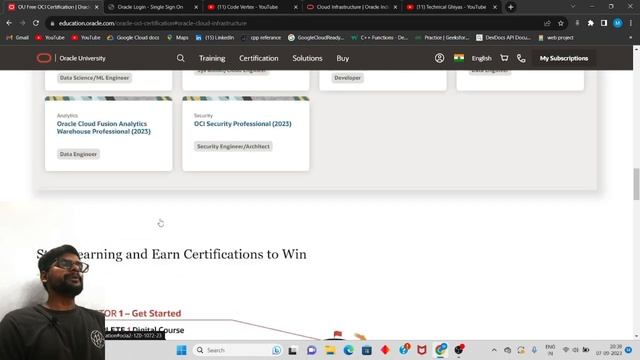Open Task View from the taskbar

pos(293,350)
